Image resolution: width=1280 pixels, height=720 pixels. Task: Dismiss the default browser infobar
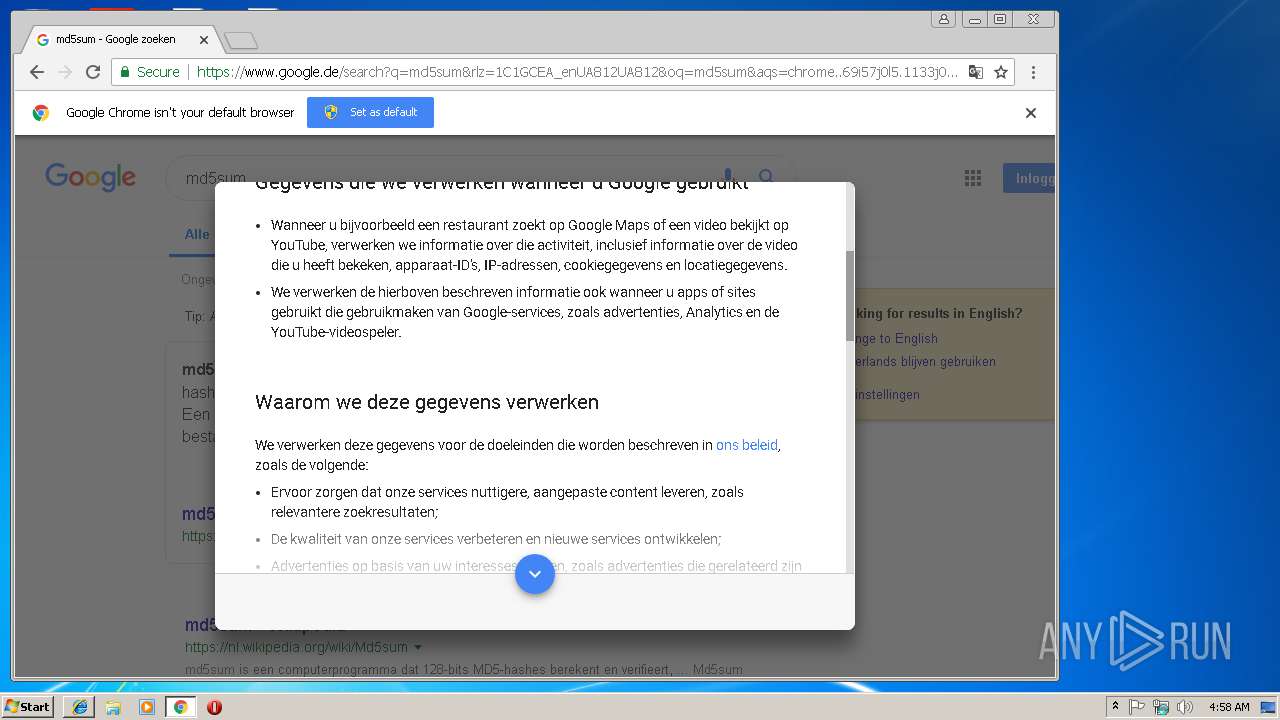(1031, 113)
